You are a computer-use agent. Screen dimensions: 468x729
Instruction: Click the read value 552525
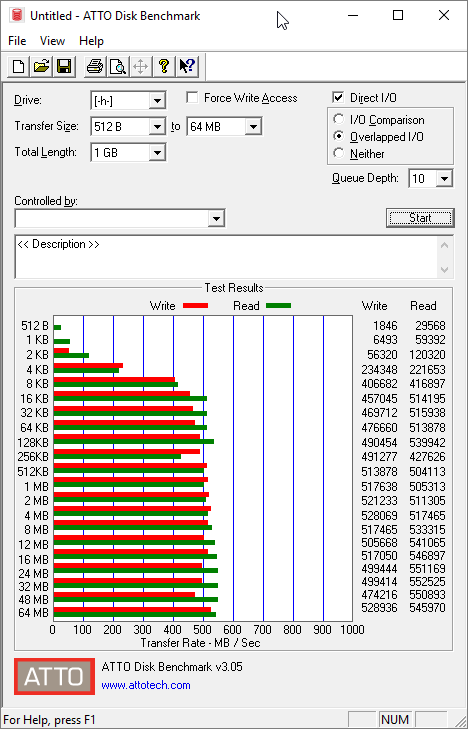click(427, 582)
